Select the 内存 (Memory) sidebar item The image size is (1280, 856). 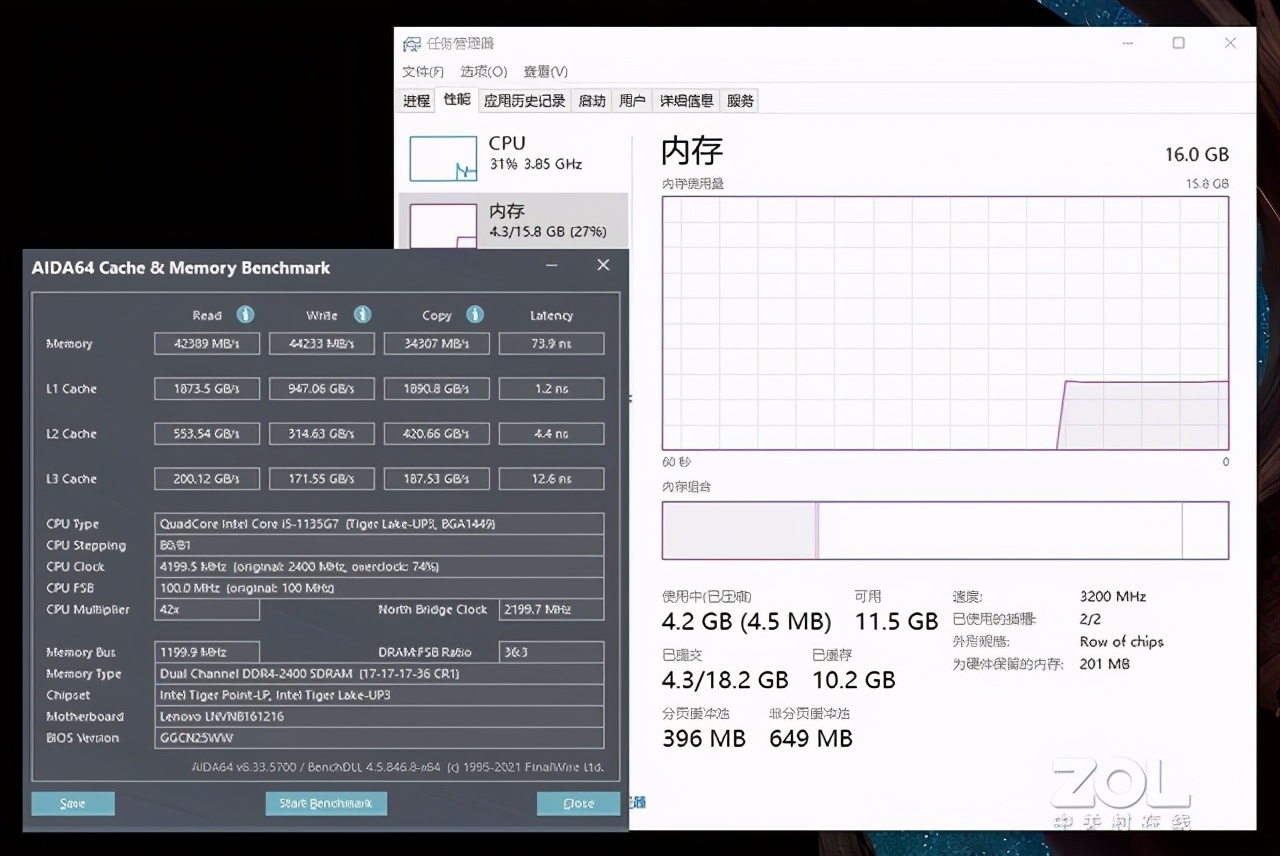(x=513, y=221)
